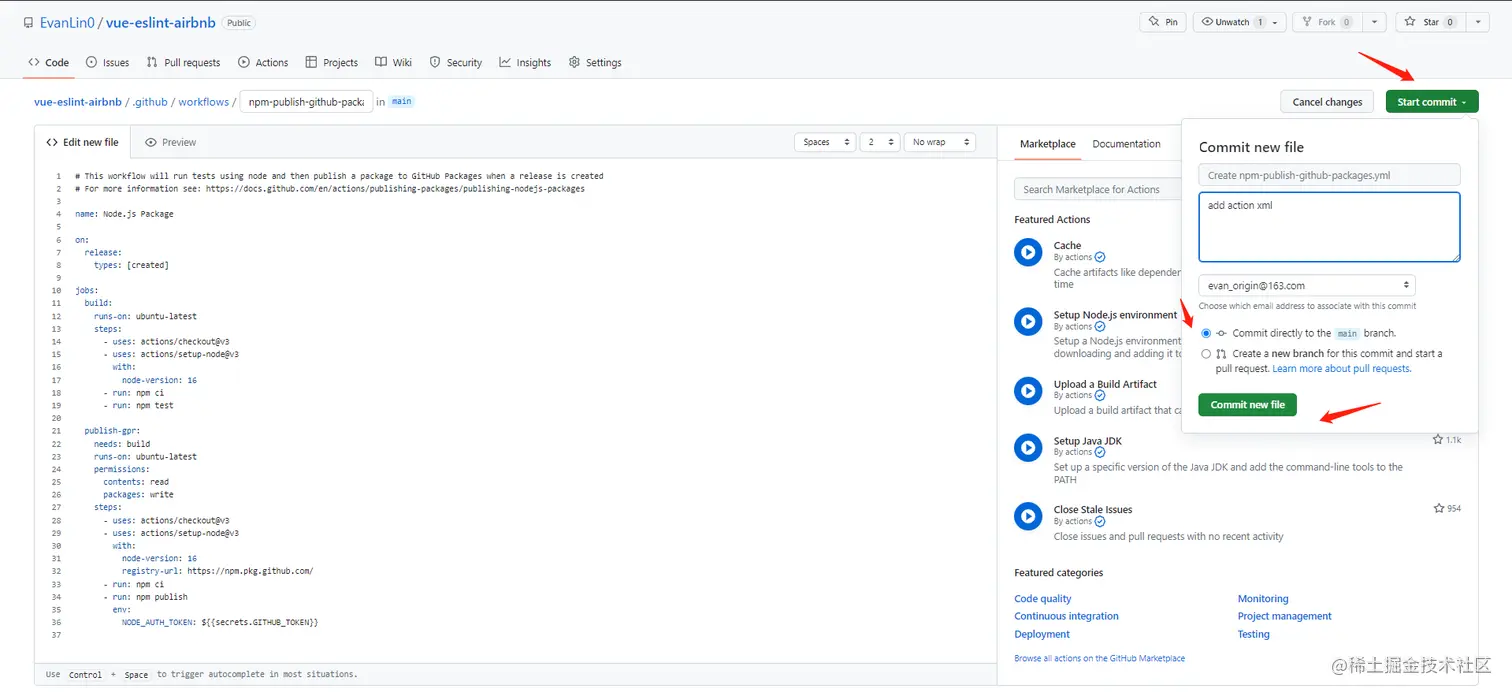Click the verified badge under Close Stale Issues
The width and height of the screenshot is (1512, 696).
pyautogui.click(x=1100, y=522)
